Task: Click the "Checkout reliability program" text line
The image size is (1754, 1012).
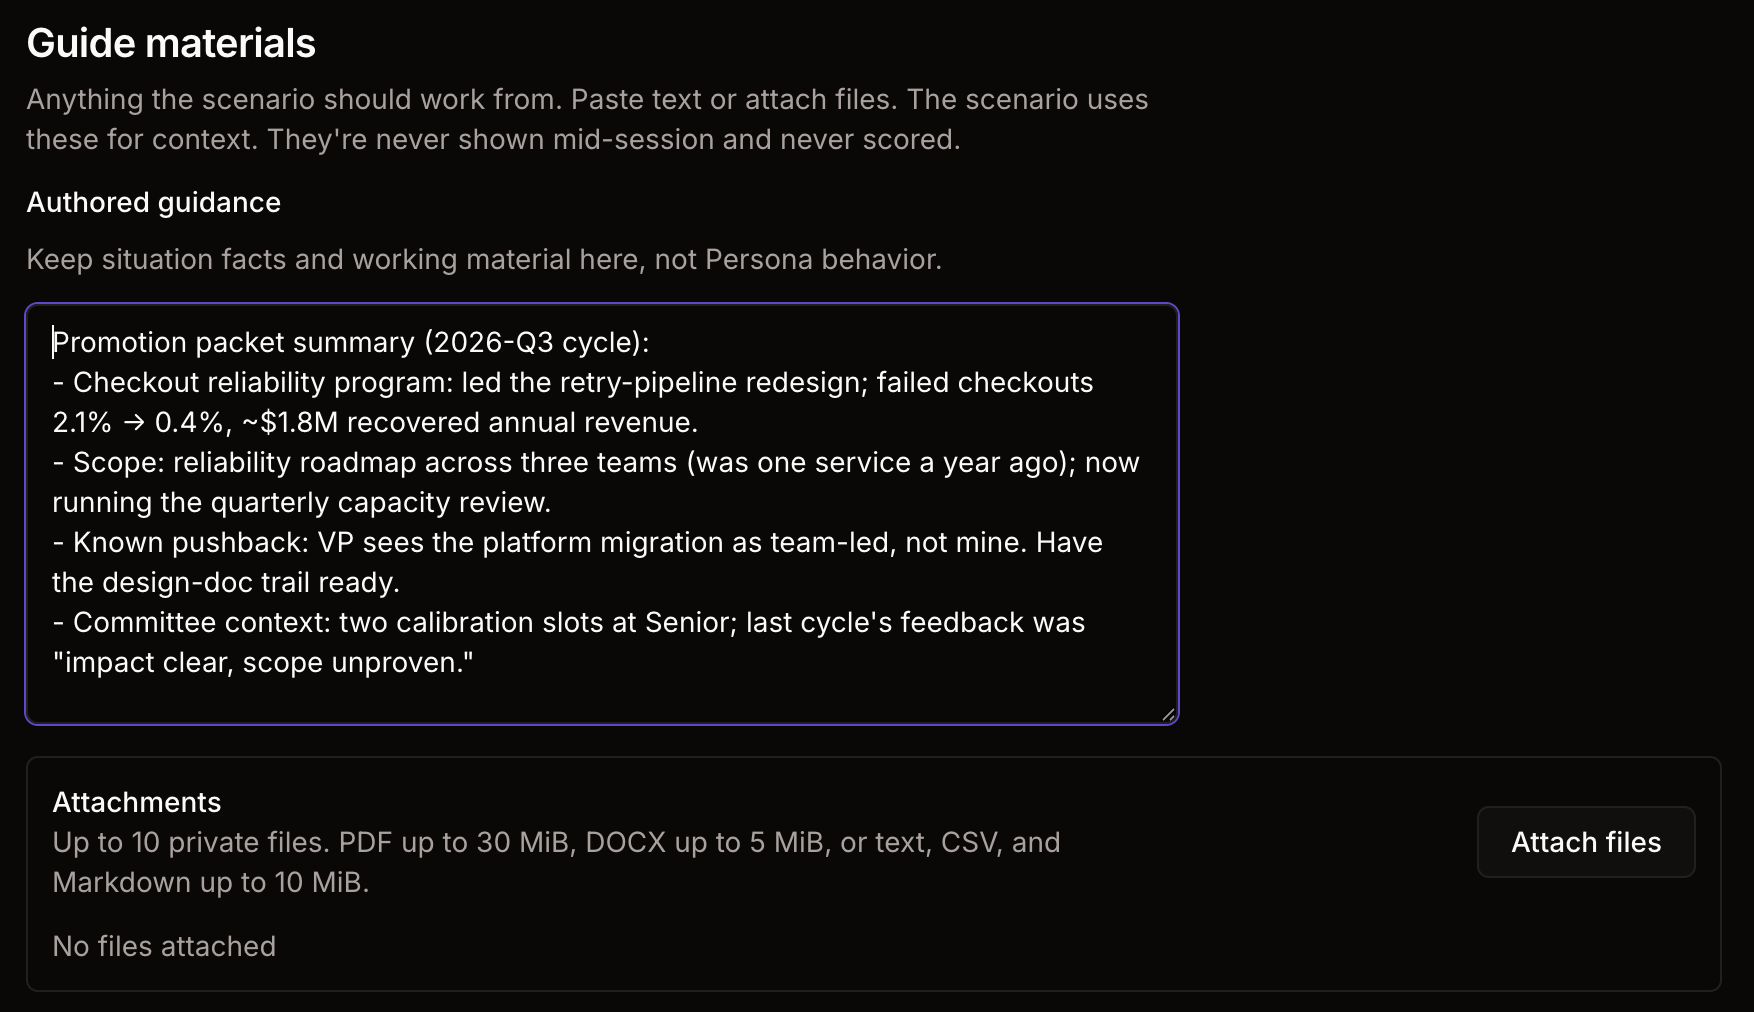Action: tap(573, 382)
